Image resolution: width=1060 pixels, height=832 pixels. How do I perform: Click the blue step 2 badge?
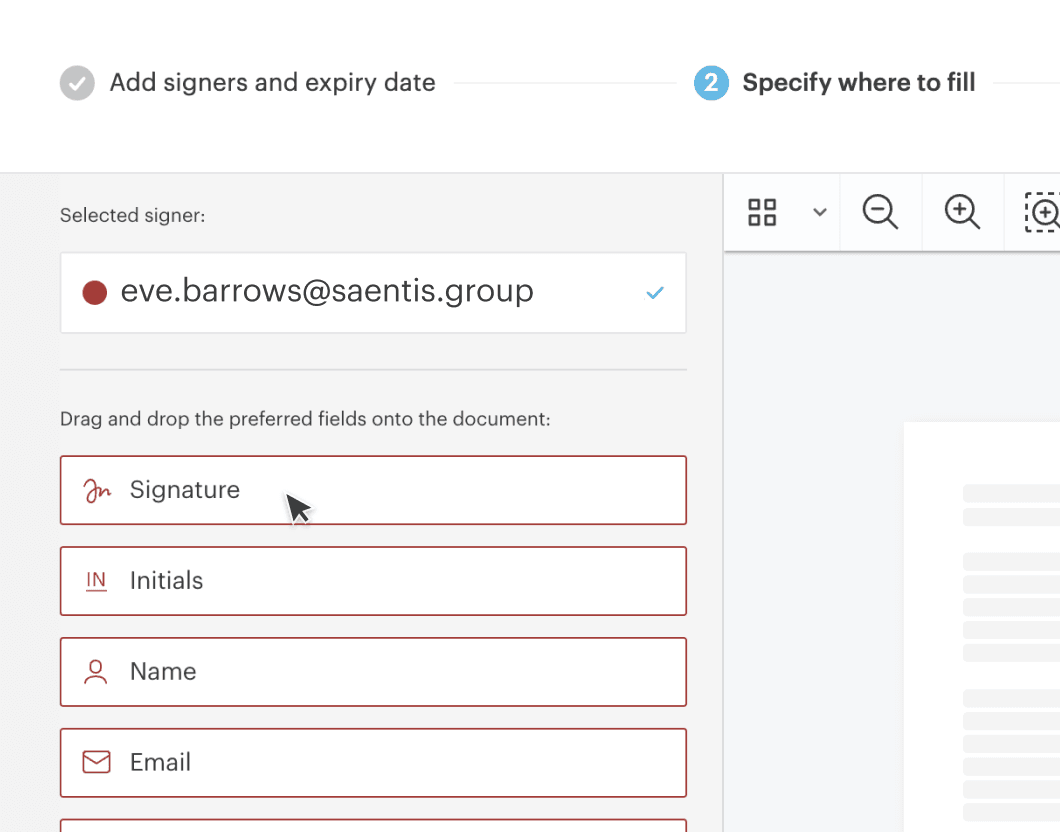click(x=711, y=83)
